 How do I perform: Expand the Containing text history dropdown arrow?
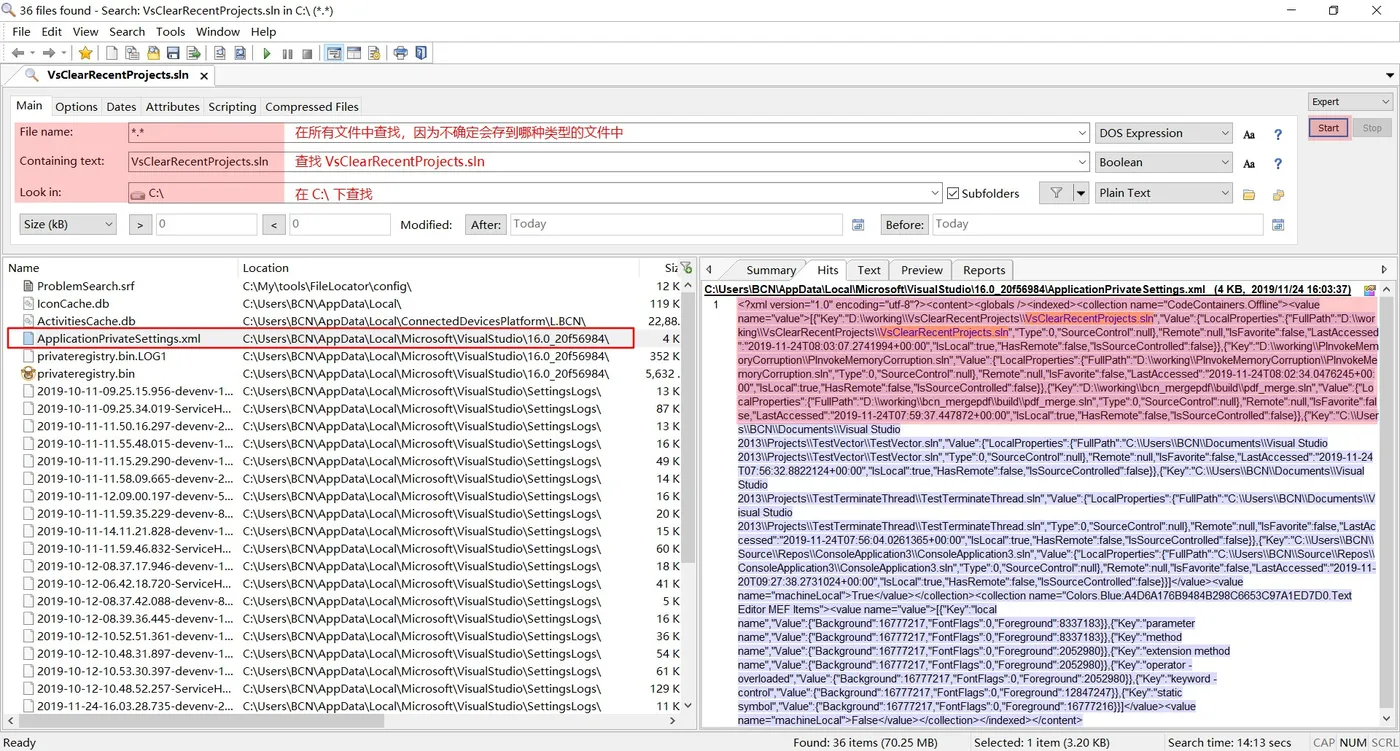[1082, 162]
